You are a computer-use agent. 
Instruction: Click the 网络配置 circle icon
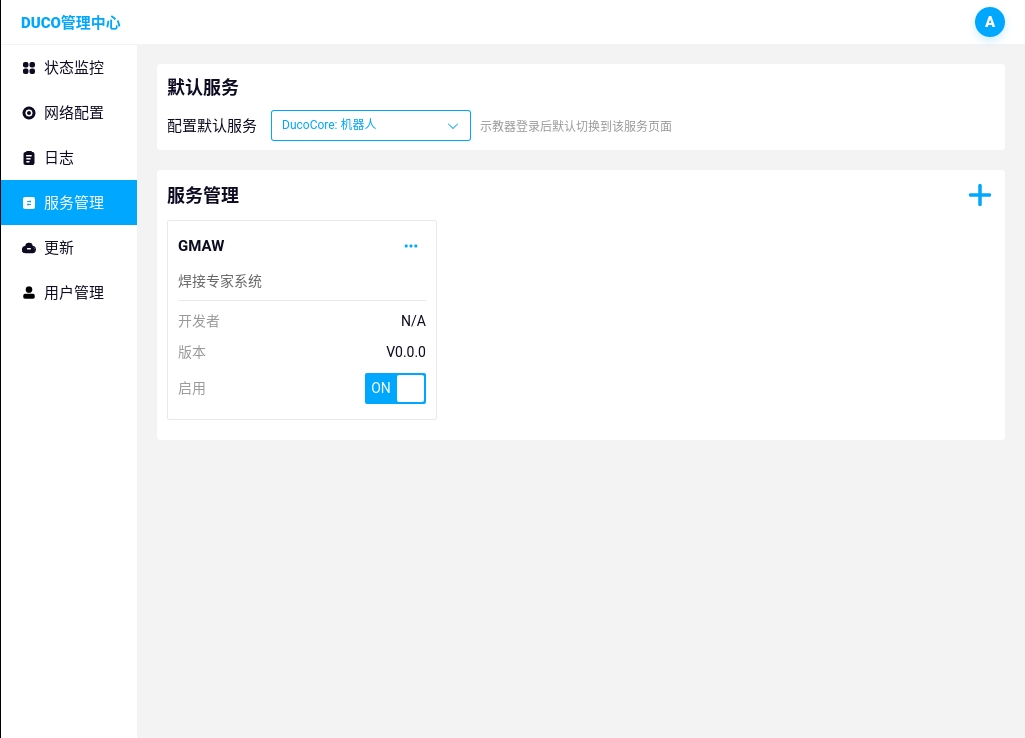[x=29, y=113]
